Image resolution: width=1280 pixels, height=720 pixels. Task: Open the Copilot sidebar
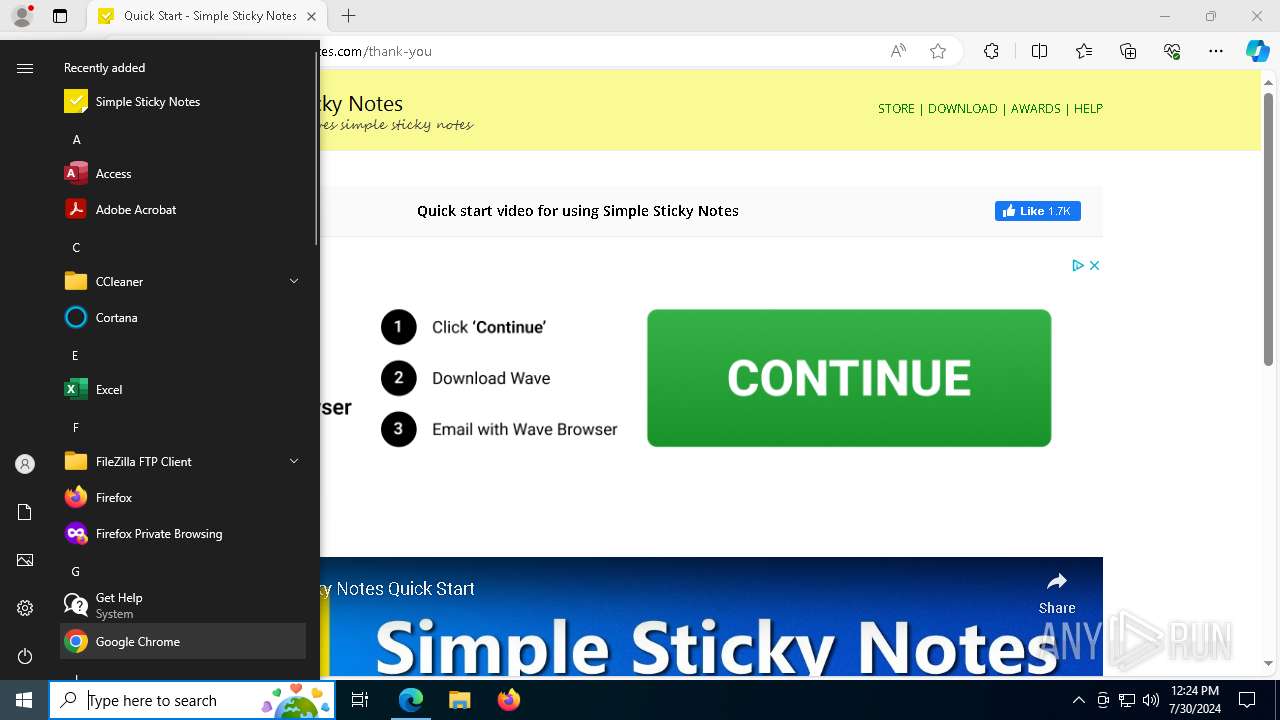tap(1257, 51)
